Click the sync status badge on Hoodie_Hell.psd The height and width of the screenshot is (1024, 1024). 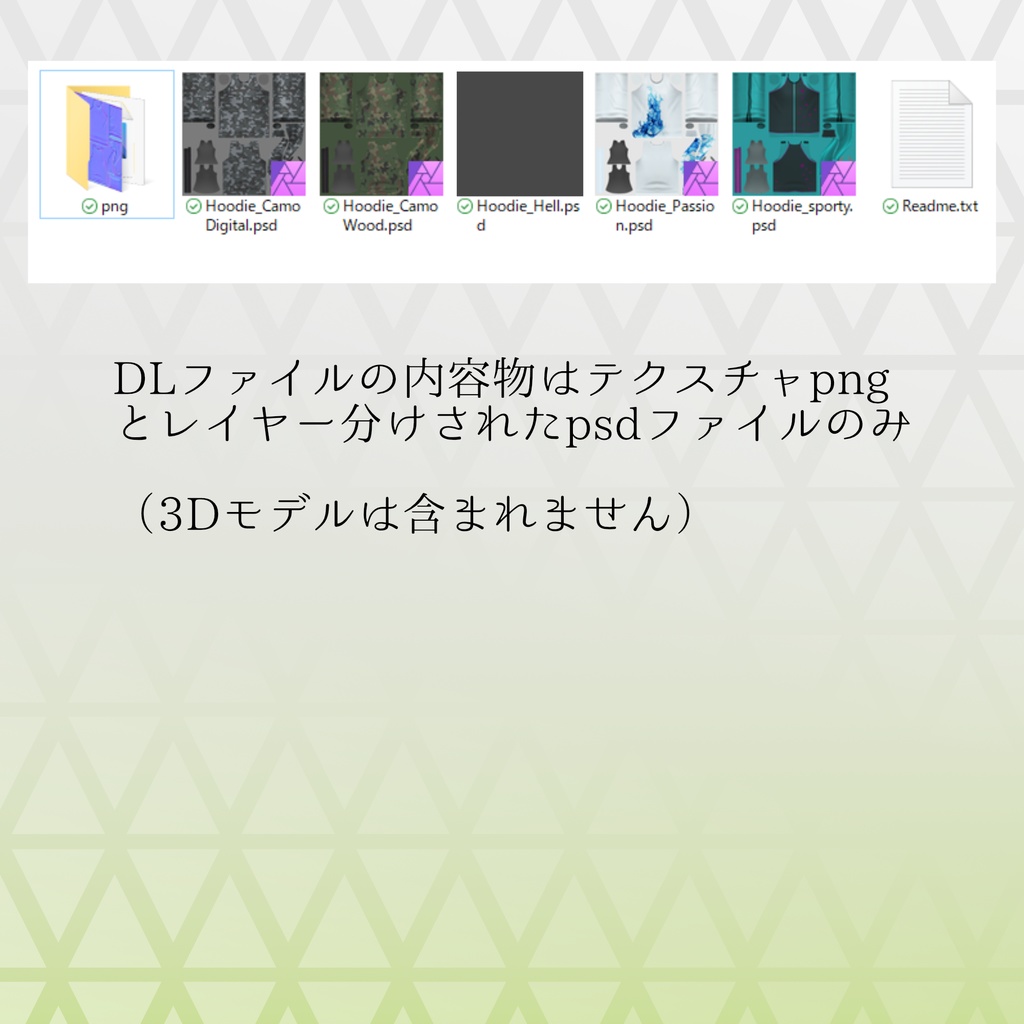465,207
